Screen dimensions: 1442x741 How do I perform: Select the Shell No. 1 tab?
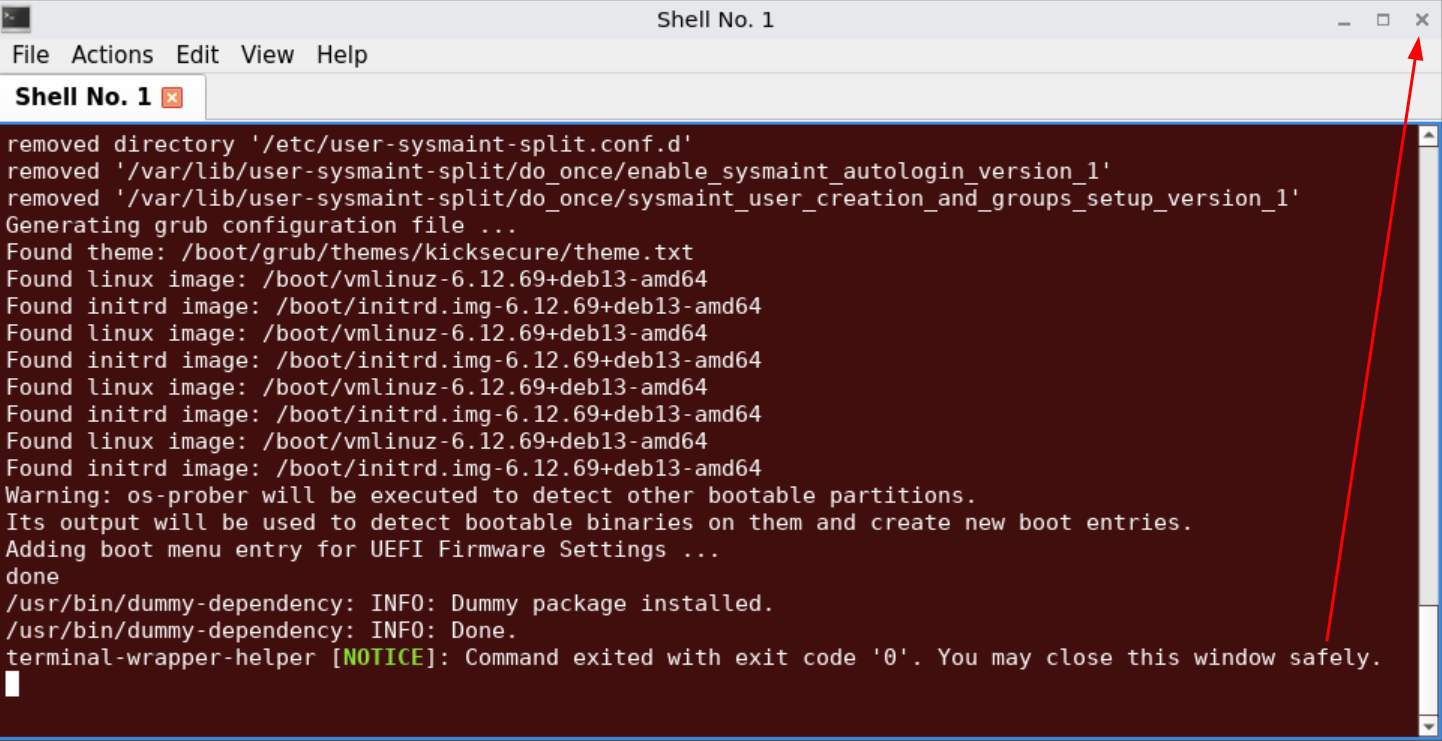tap(83, 97)
